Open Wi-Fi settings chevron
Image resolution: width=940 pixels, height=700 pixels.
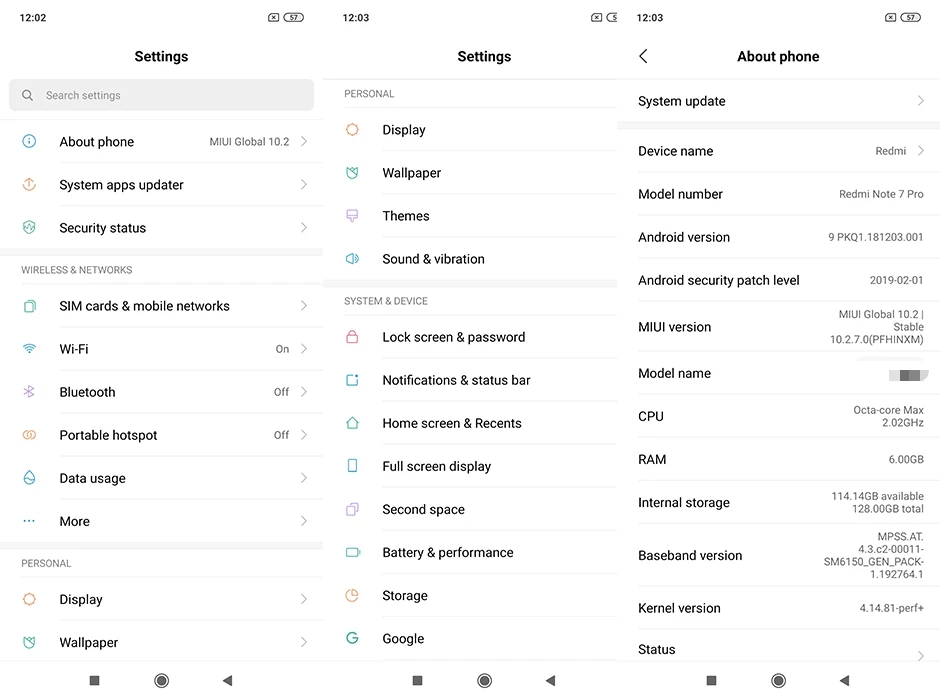[304, 349]
